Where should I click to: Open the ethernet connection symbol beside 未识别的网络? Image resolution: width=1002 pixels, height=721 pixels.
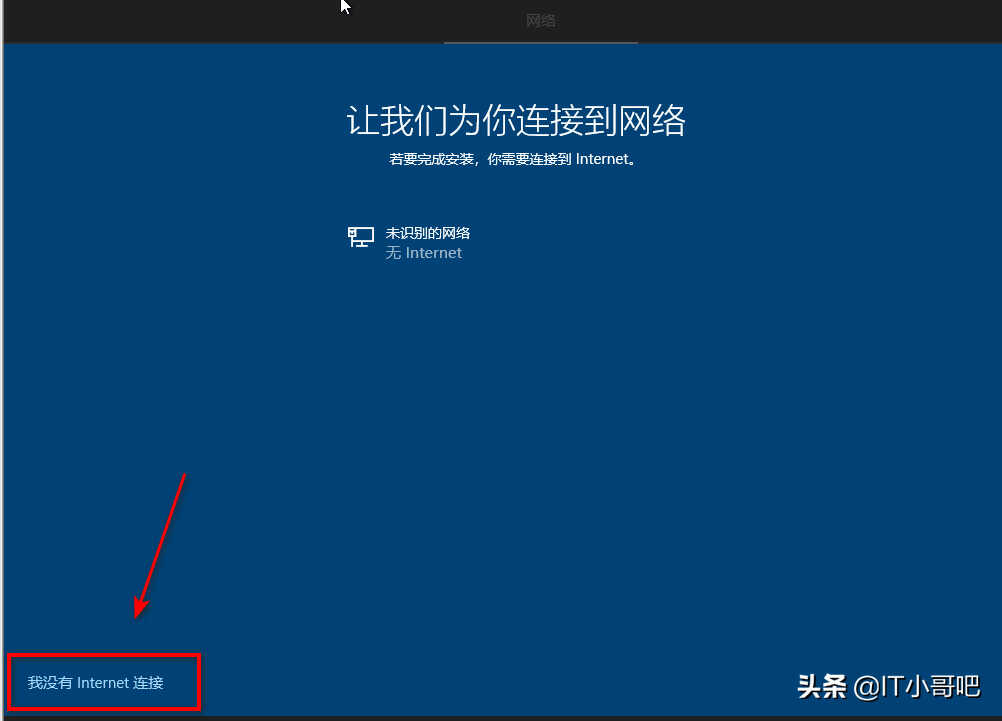[x=360, y=237]
